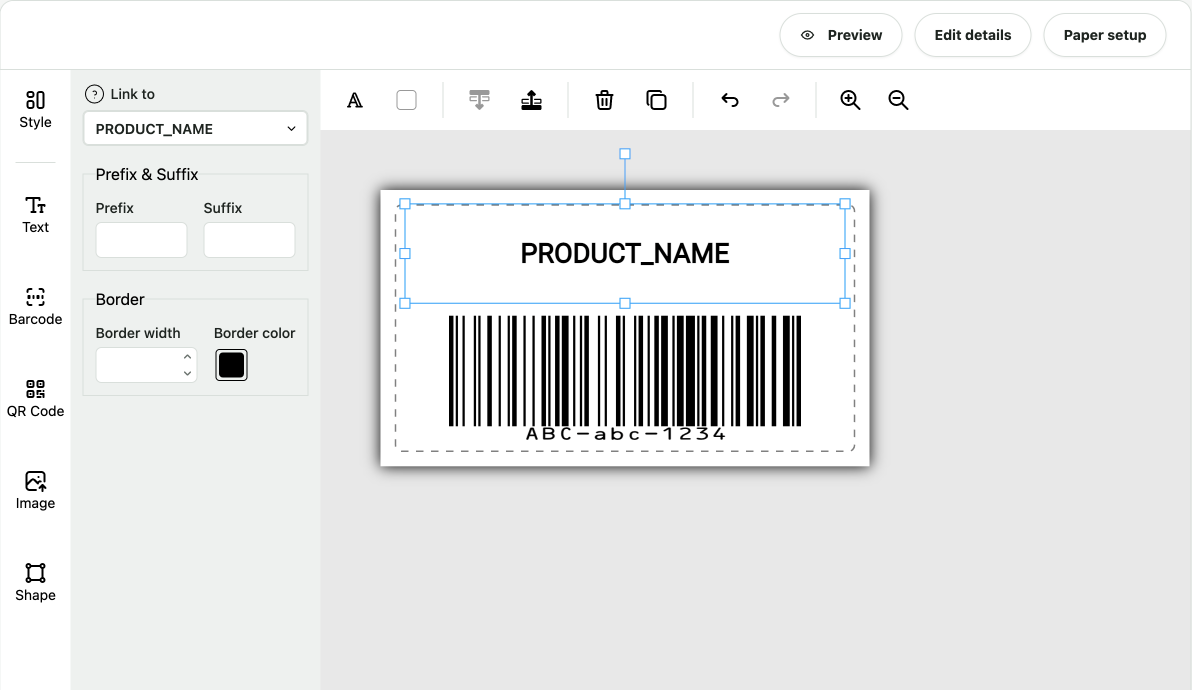Click the right-middle resize handle of text box
This screenshot has height=690, width=1192.
(x=845, y=254)
